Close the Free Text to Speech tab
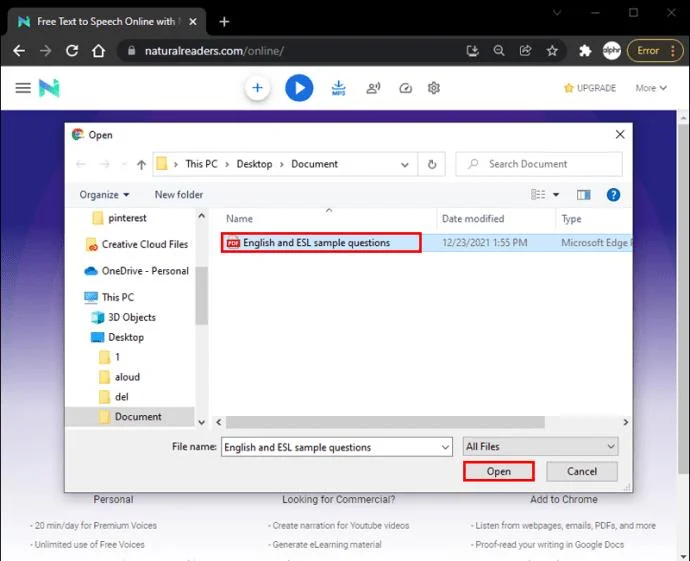This screenshot has width=690, height=561. (x=193, y=22)
